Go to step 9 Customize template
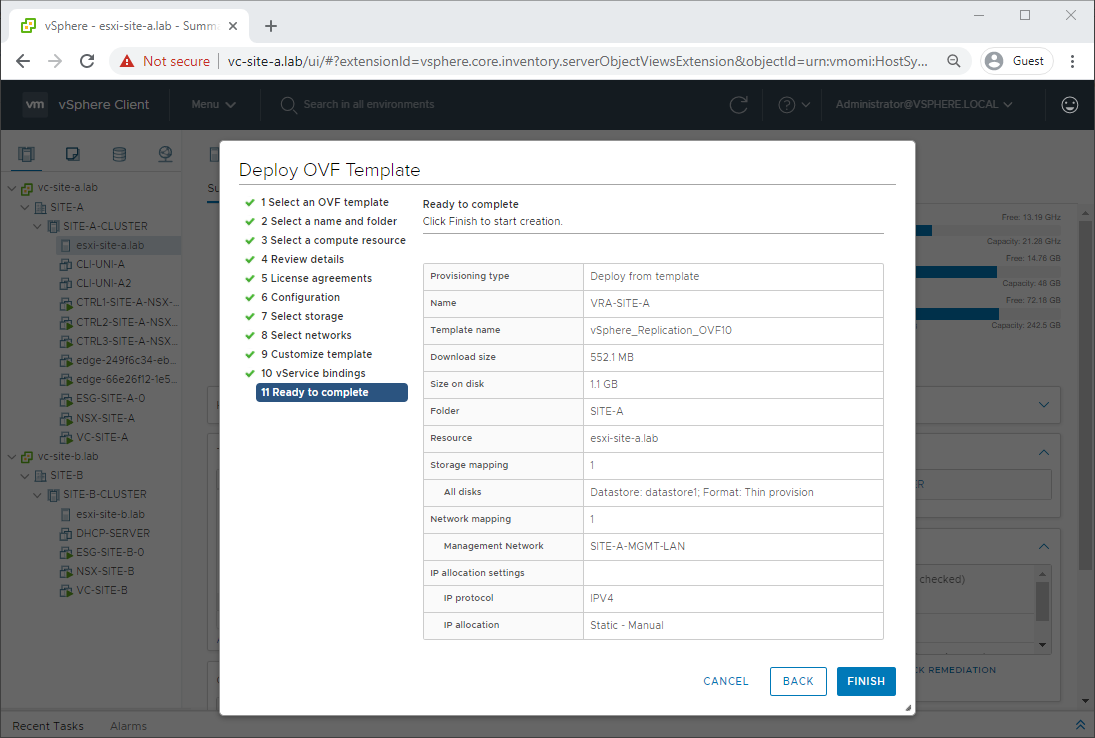Viewport: 1095px width, 738px height. [x=316, y=354]
